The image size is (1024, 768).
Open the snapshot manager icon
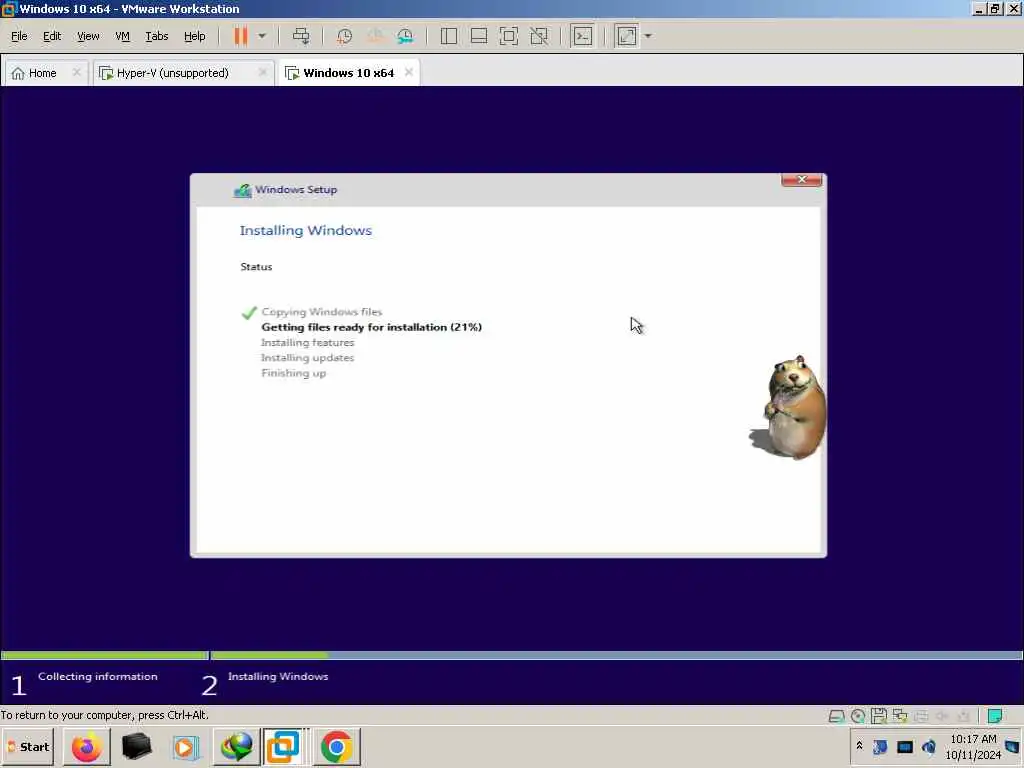tap(405, 36)
